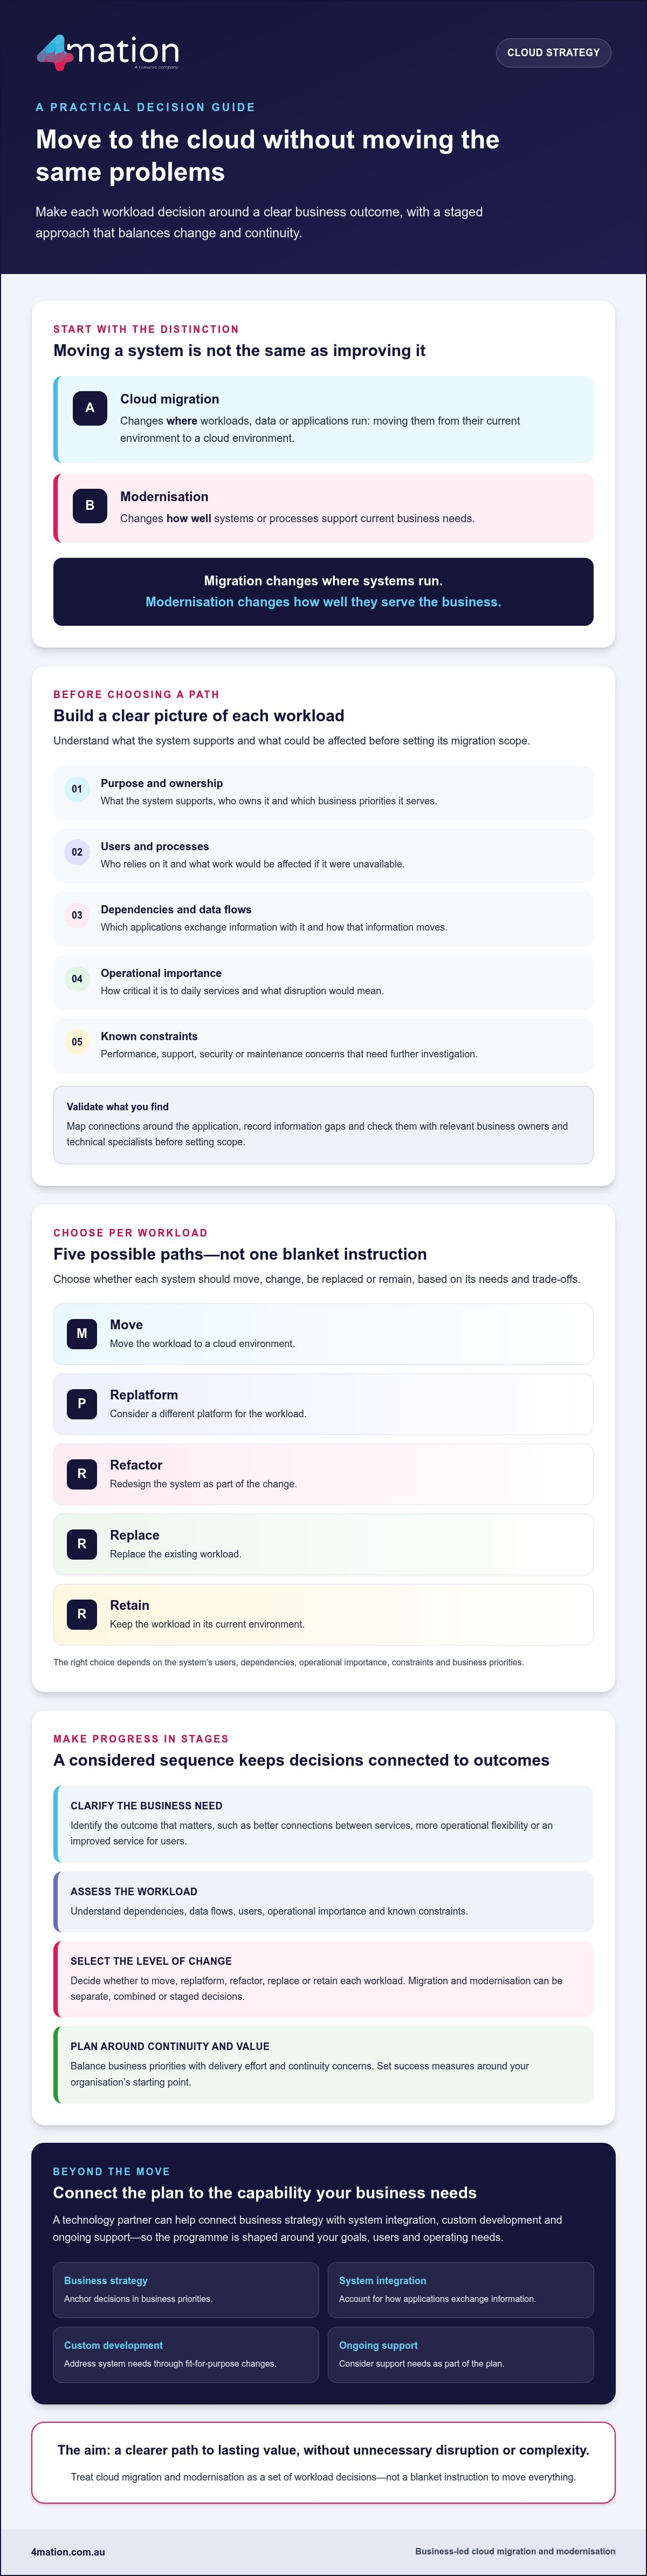The width and height of the screenshot is (647, 2576).
Task: Click the 05 Known constraints badge
Action: 77,1042
